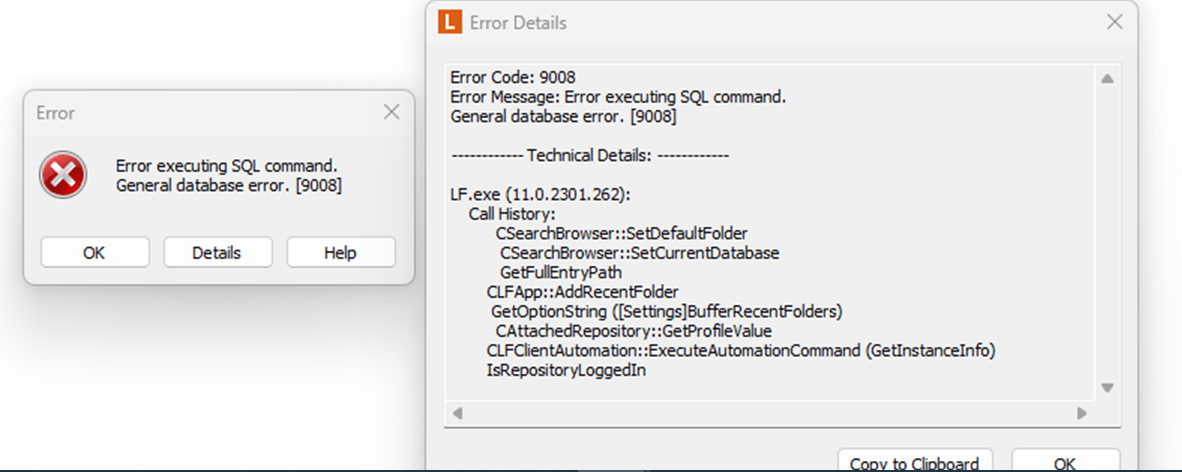Click the red error X icon
Viewport: 1182px width, 472px height.
coord(63,175)
